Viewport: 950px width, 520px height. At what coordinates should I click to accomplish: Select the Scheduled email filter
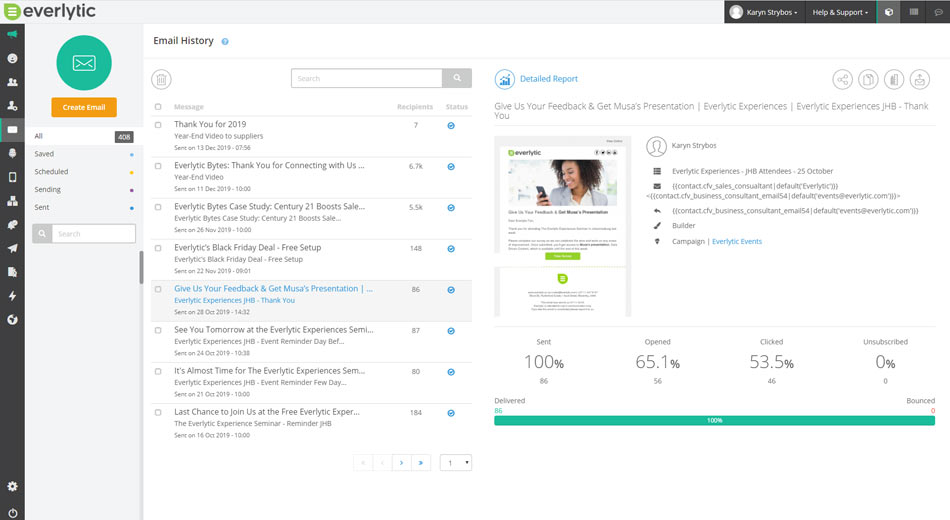(52, 172)
